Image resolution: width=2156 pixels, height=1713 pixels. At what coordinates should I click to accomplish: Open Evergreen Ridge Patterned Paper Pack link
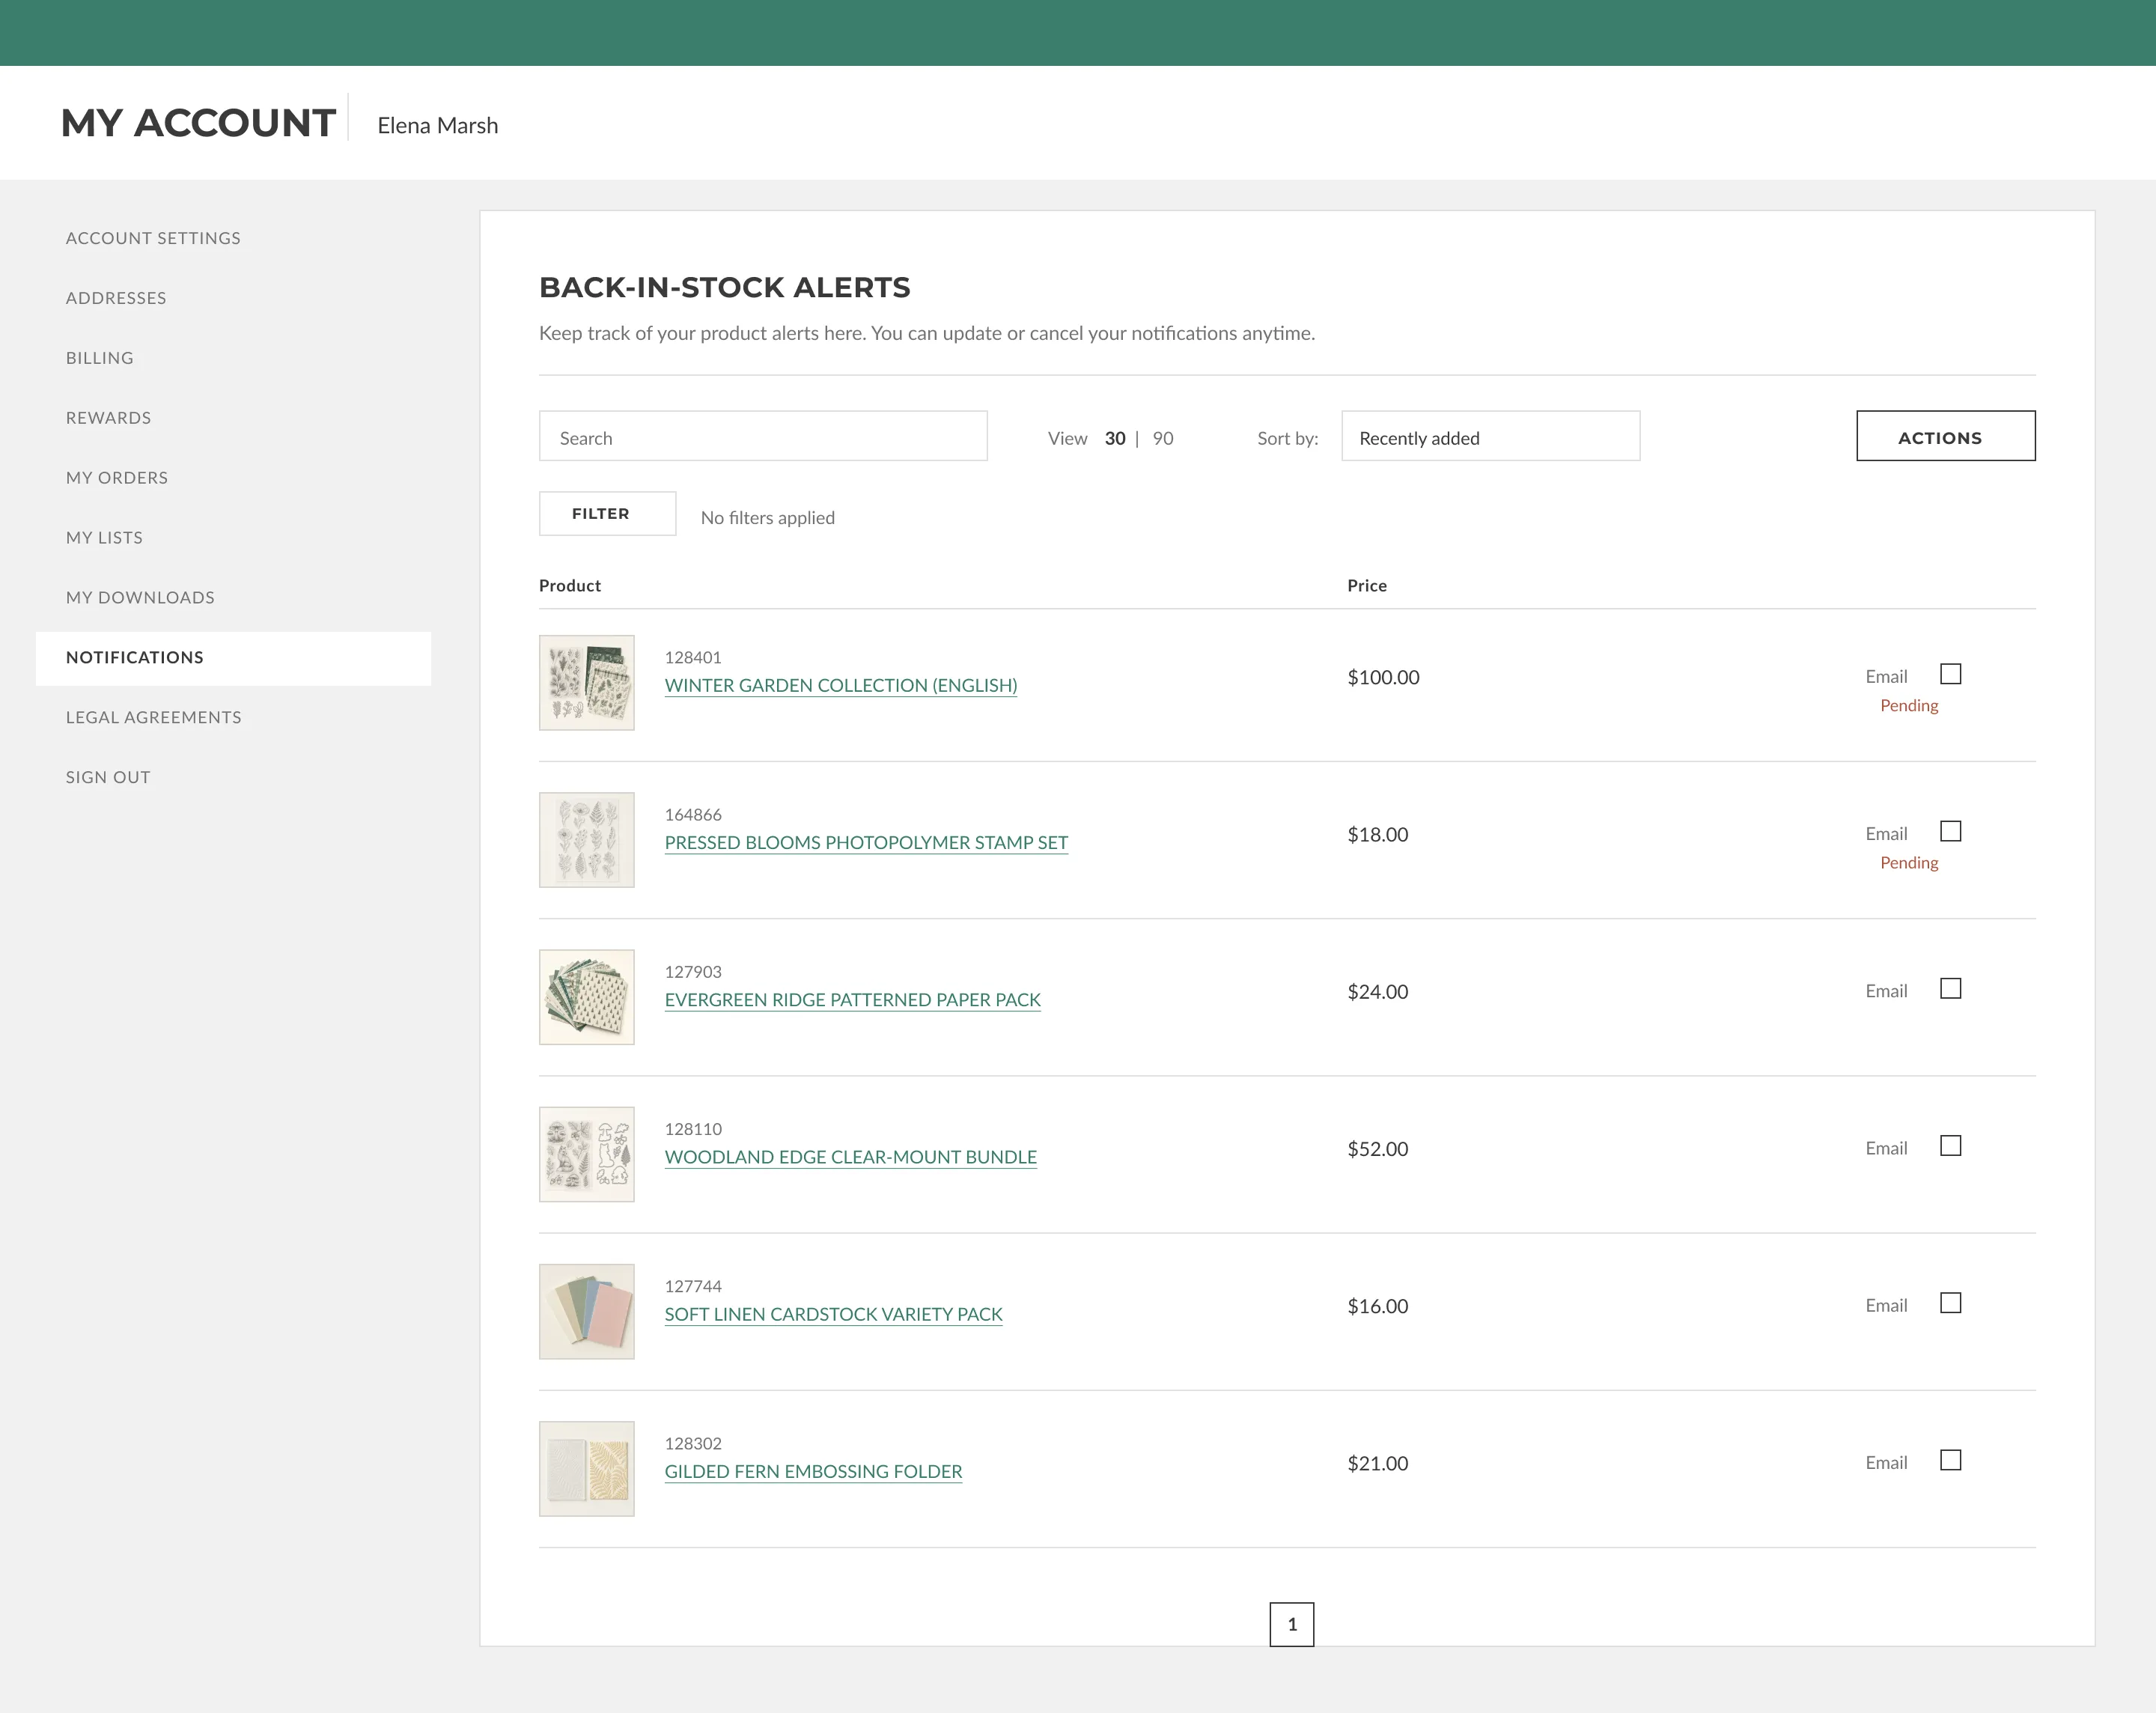pyautogui.click(x=852, y=999)
